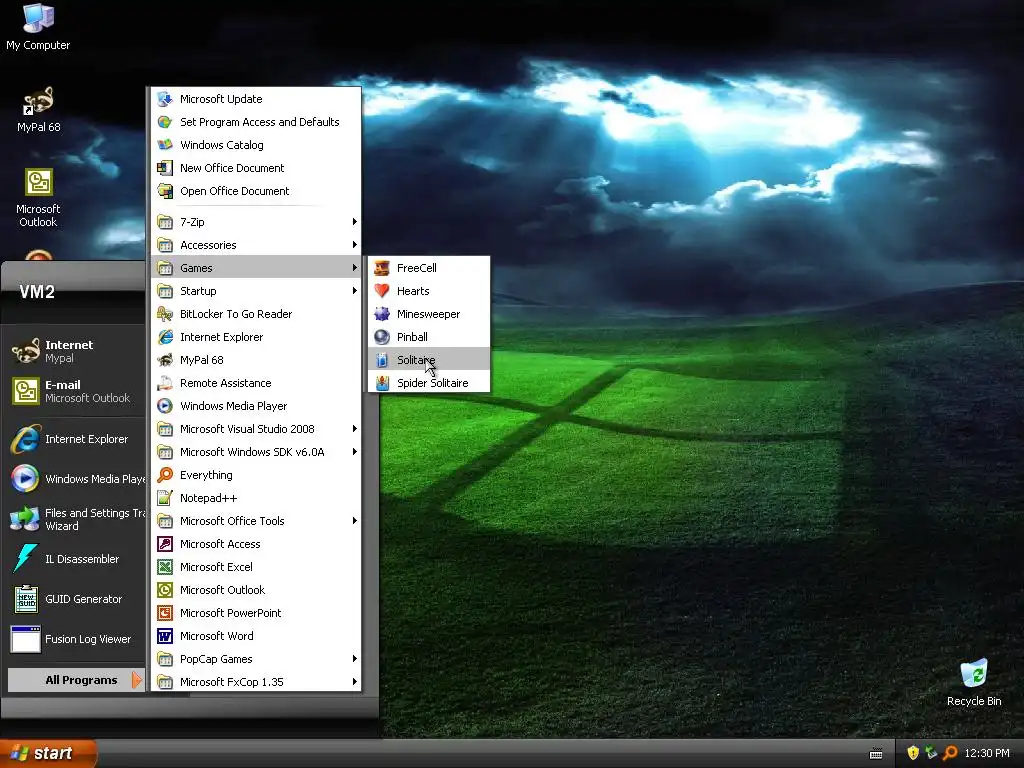Open Files and Settings Transfer Wizard

coord(76,519)
